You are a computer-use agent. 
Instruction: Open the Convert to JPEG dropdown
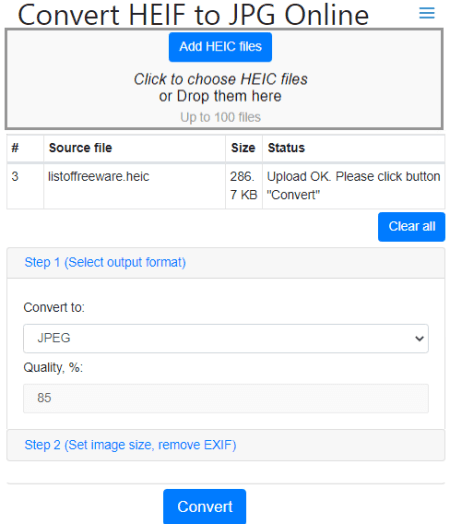tap(226, 339)
